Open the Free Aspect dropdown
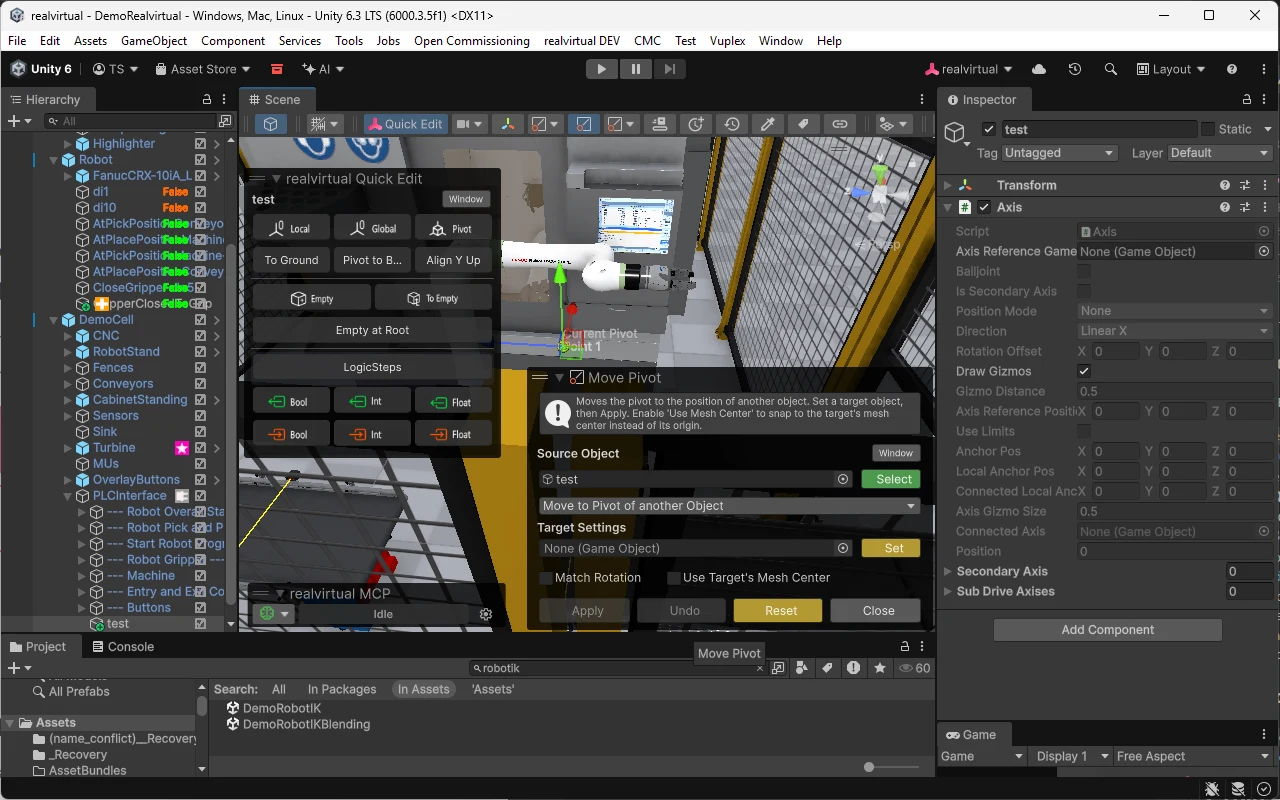This screenshot has height=800, width=1280. click(x=1194, y=756)
